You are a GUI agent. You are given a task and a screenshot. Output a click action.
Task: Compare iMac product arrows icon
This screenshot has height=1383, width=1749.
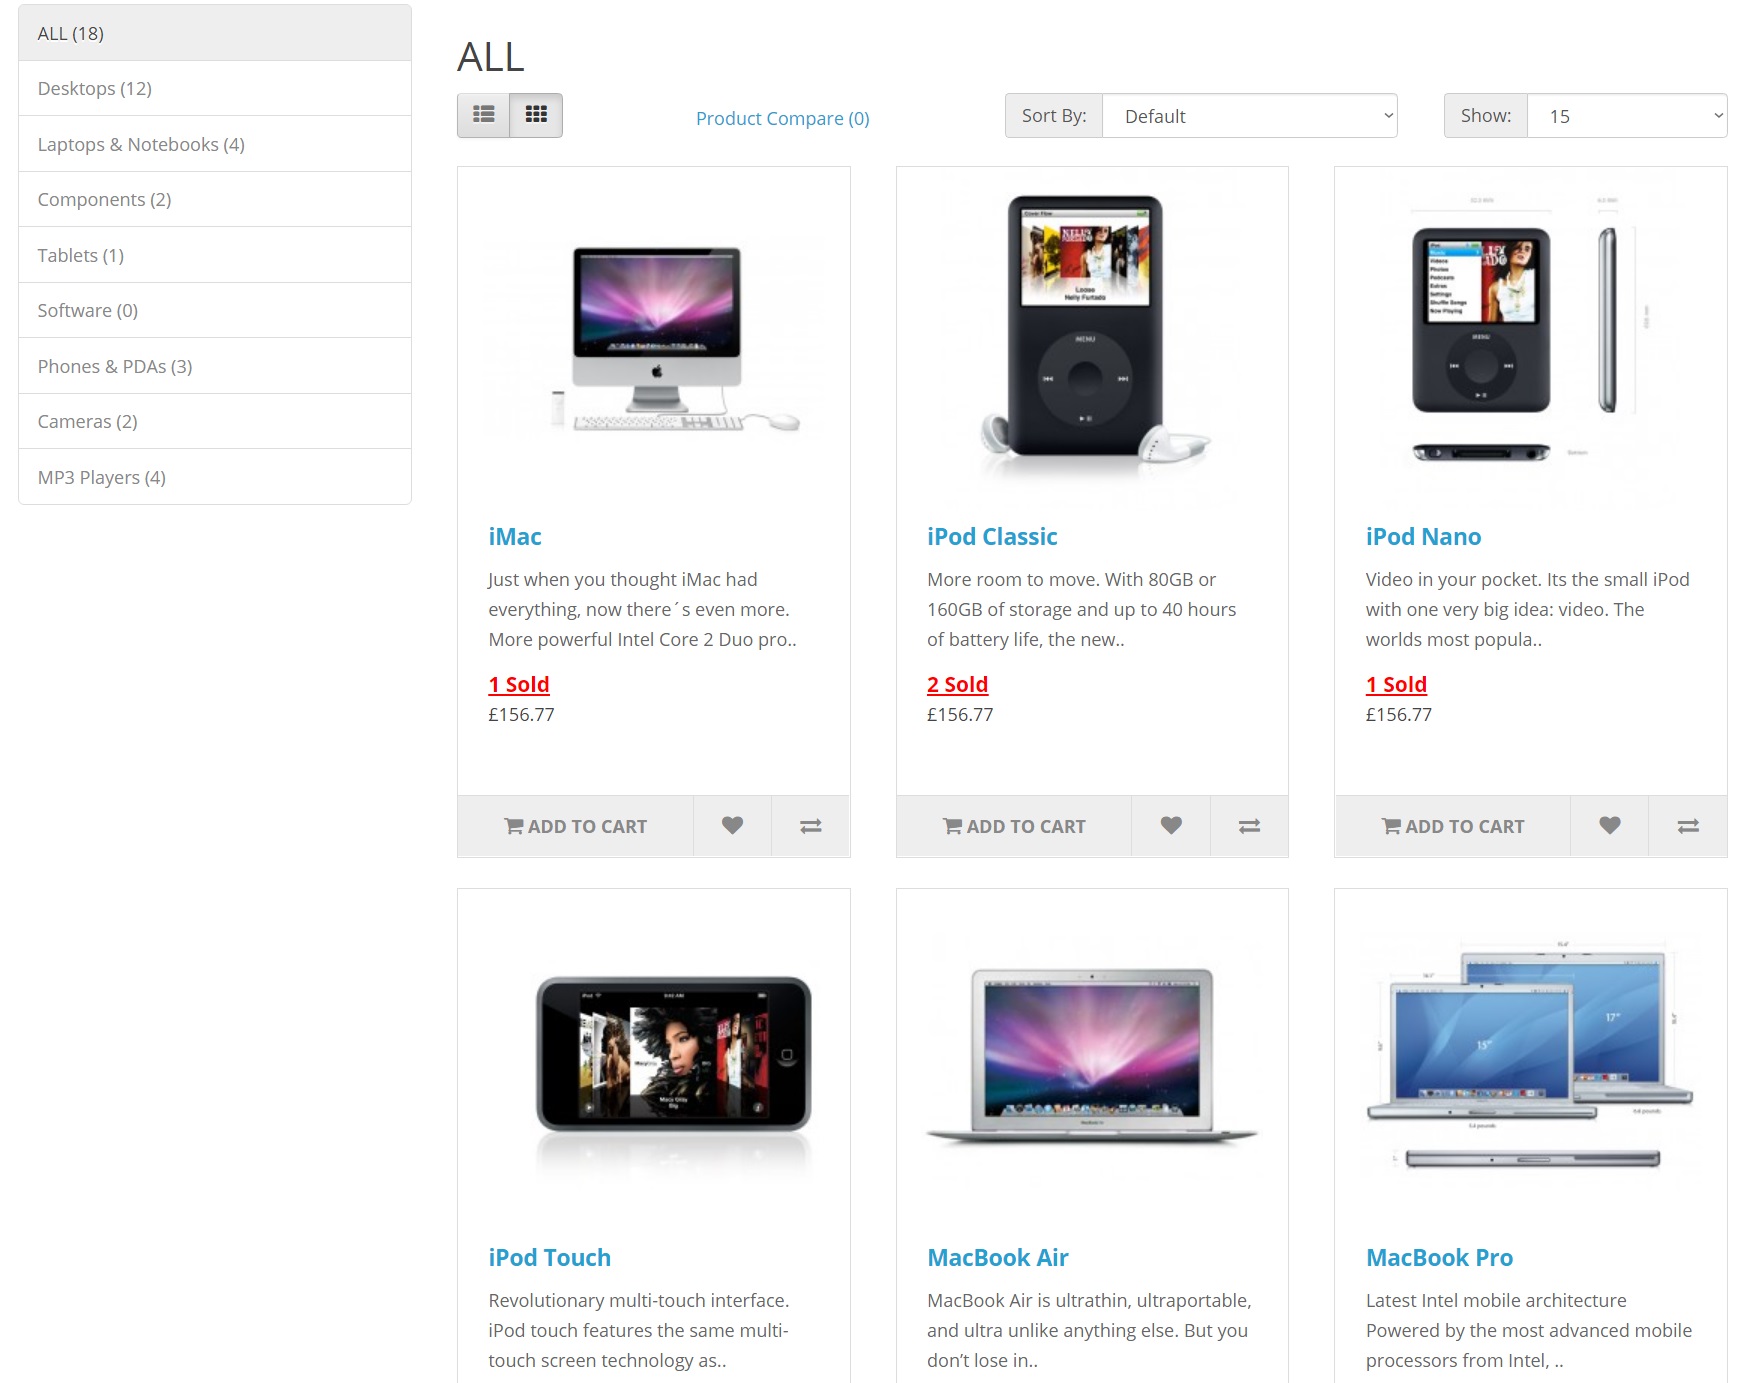click(x=811, y=826)
